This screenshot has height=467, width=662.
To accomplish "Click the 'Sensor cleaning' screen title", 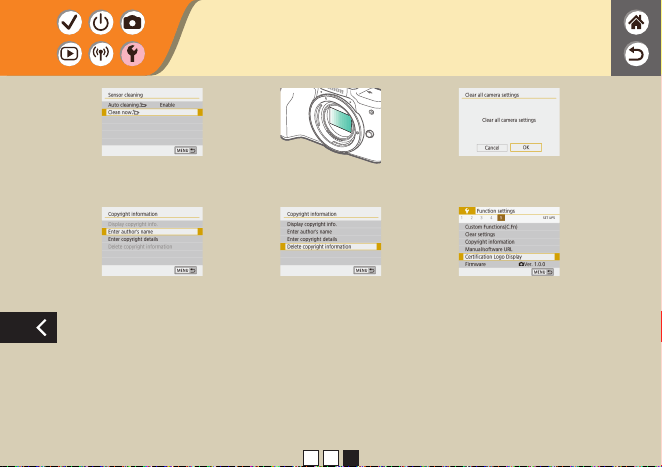I will [125, 95].
